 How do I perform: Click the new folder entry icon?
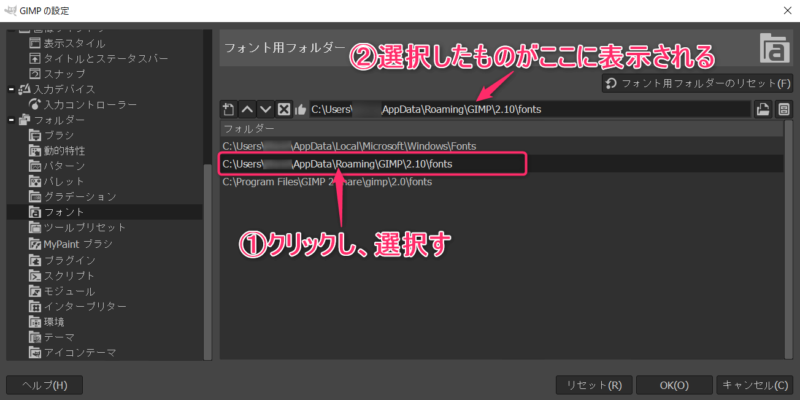click(x=229, y=109)
